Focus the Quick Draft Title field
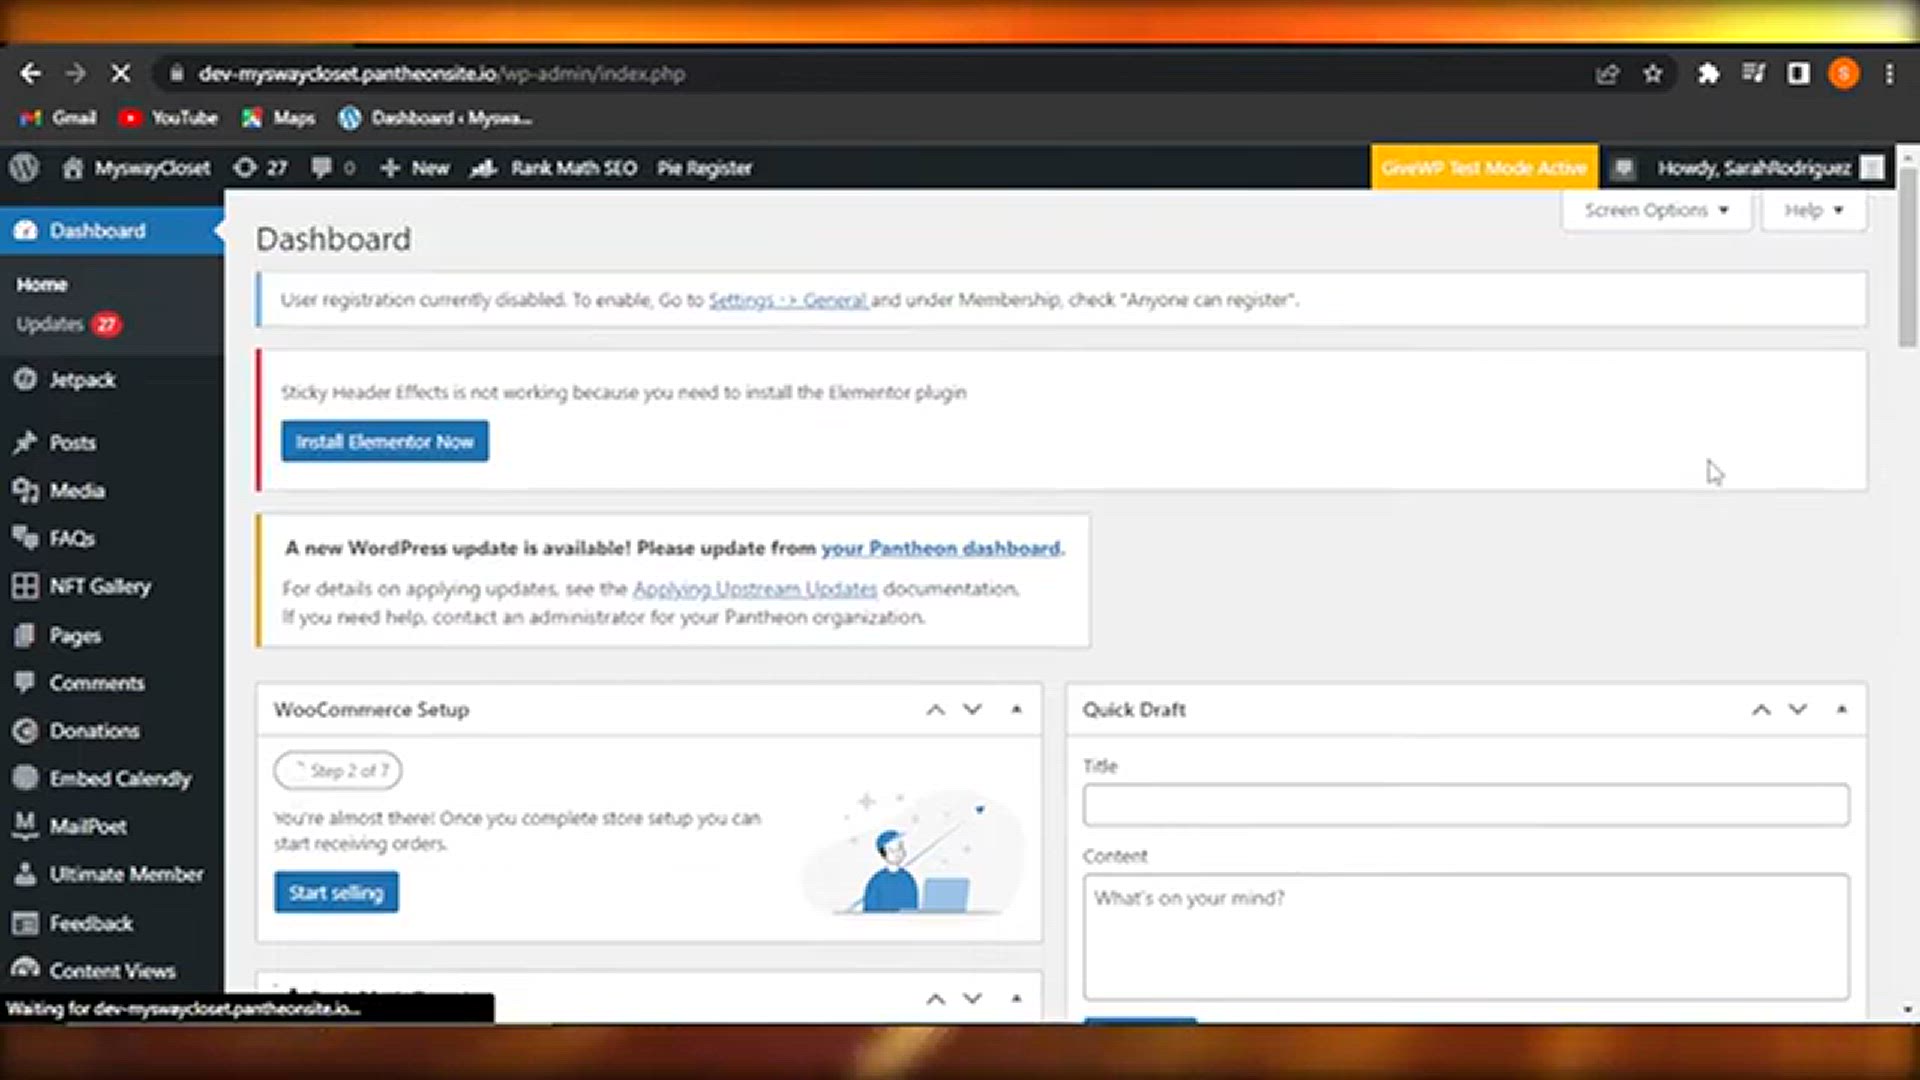This screenshot has width=1920, height=1080. point(1466,805)
